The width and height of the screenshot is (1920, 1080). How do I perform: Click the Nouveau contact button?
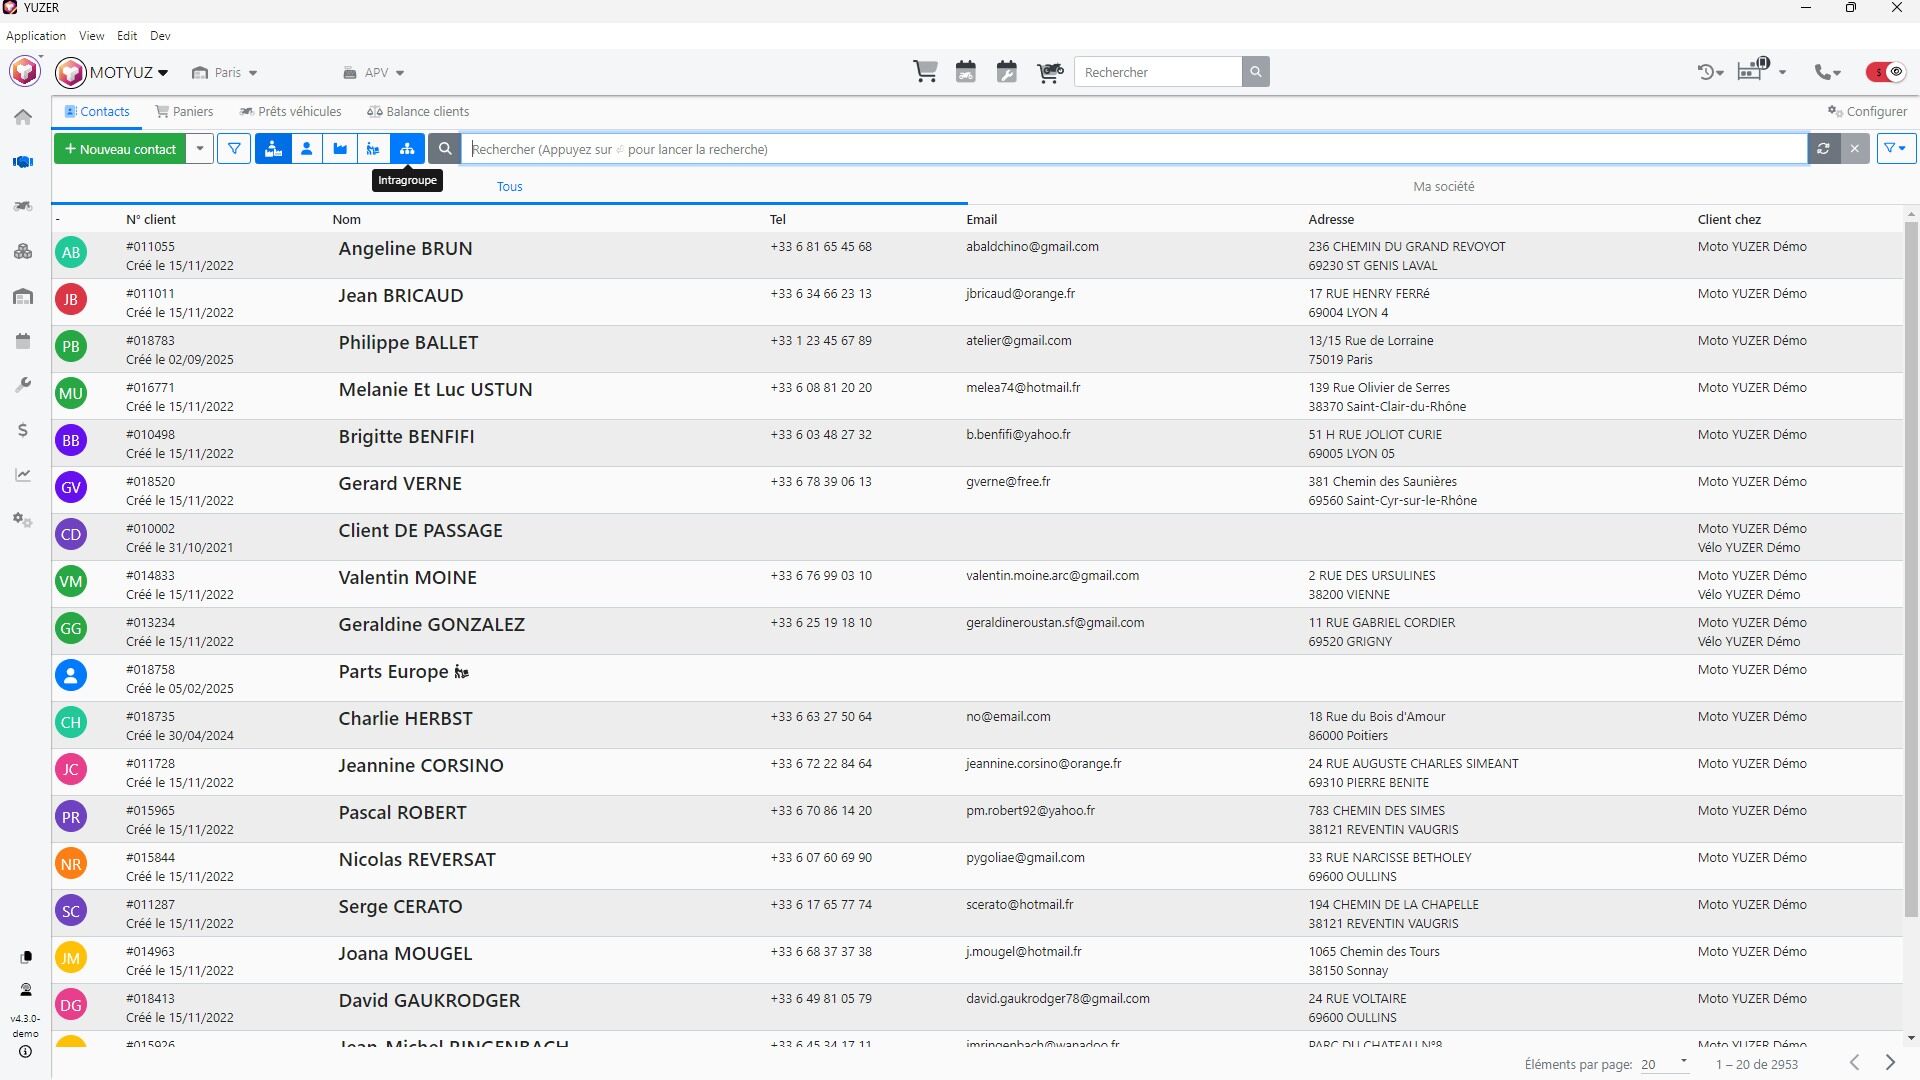120,149
